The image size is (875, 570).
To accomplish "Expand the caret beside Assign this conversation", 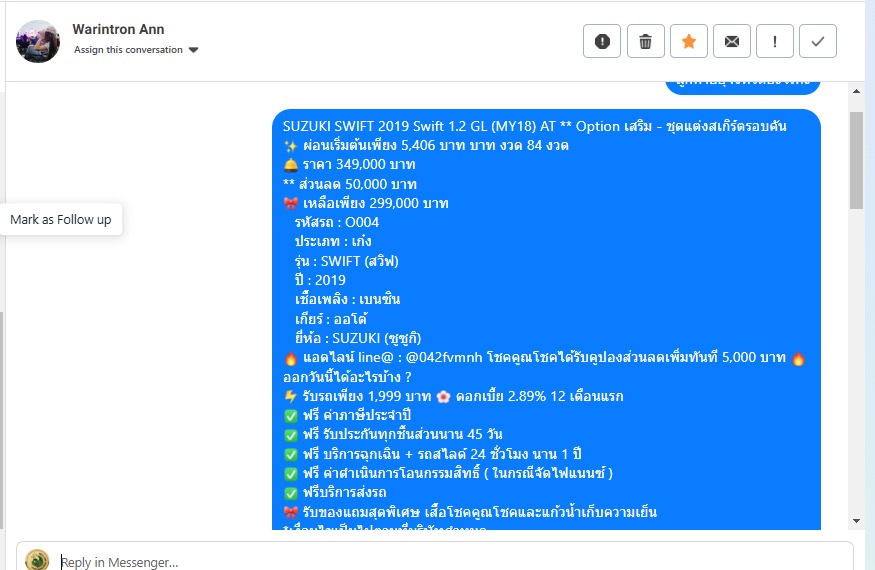I will (194, 50).
